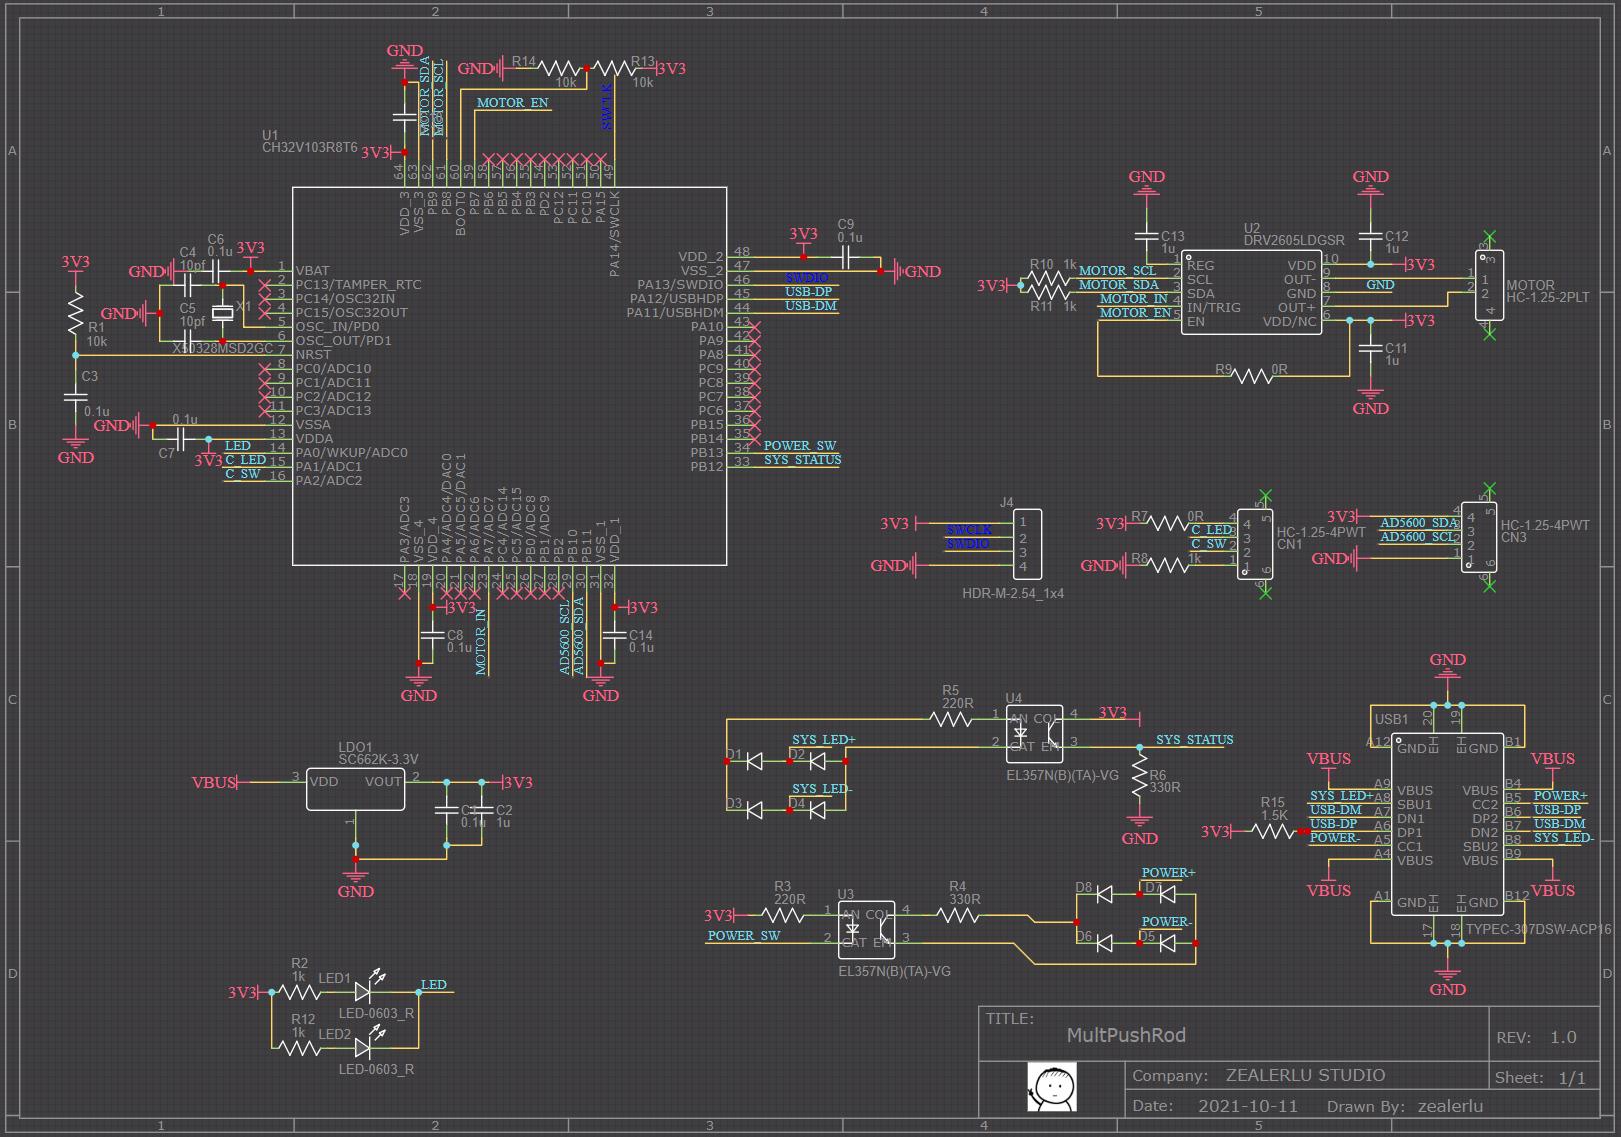
Task: Click the cartoon logo in title block
Action: click(1052, 1087)
